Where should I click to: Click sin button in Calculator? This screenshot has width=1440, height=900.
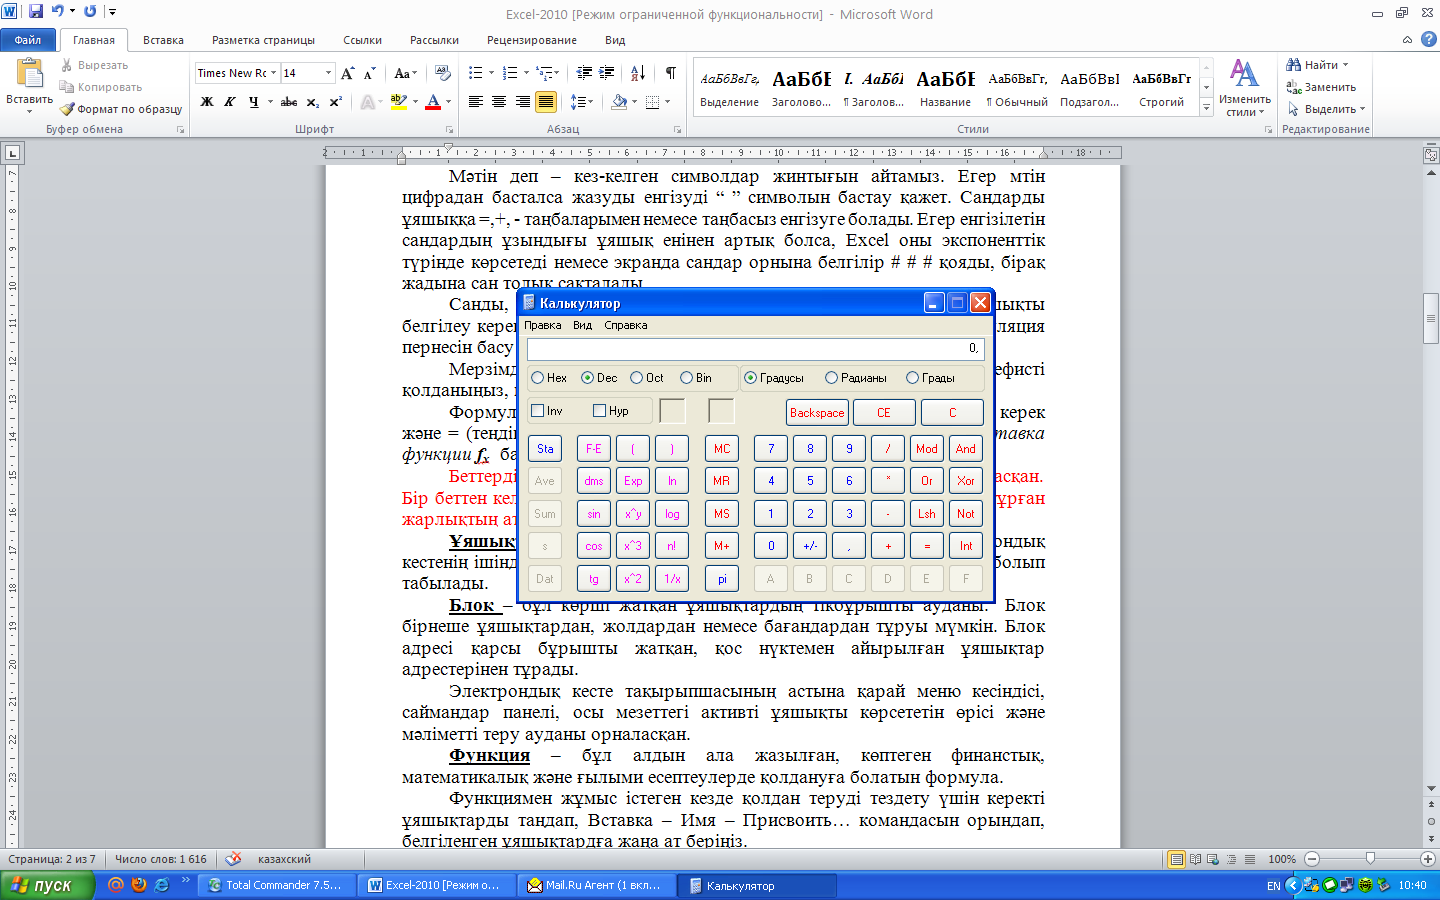click(x=594, y=514)
